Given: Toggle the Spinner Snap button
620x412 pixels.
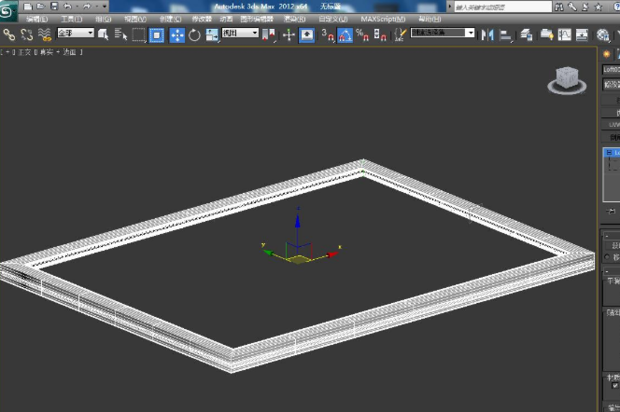Looking at the screenshot, I should 380,35.
